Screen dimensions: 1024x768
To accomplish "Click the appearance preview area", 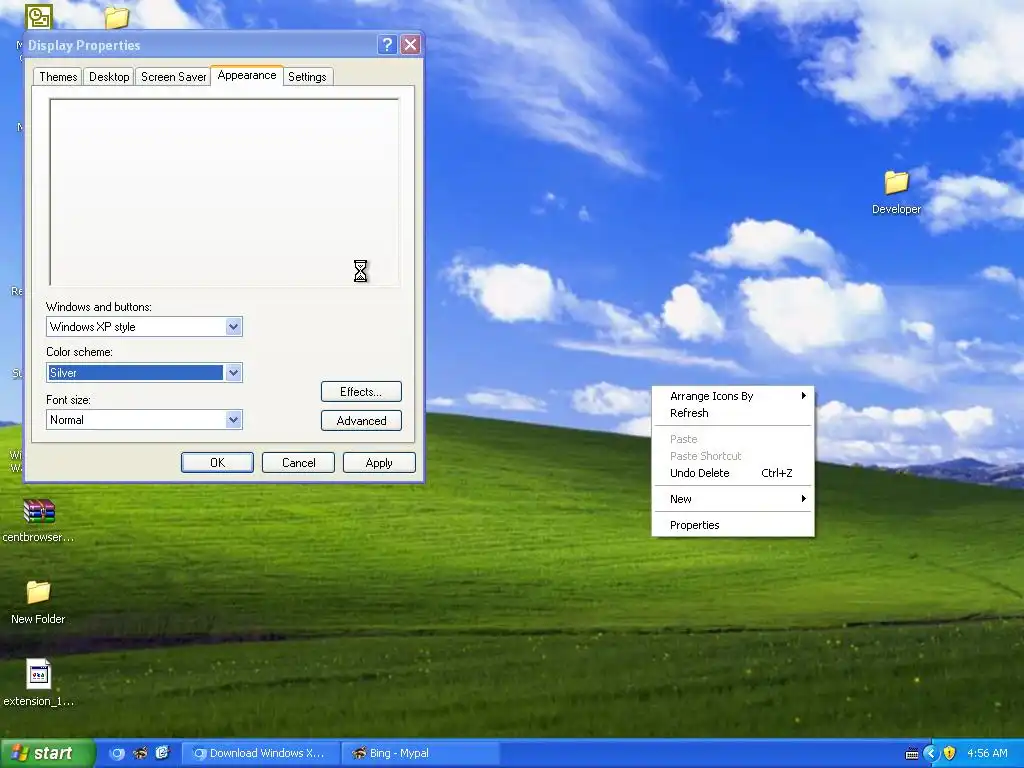I will (225, 193).
